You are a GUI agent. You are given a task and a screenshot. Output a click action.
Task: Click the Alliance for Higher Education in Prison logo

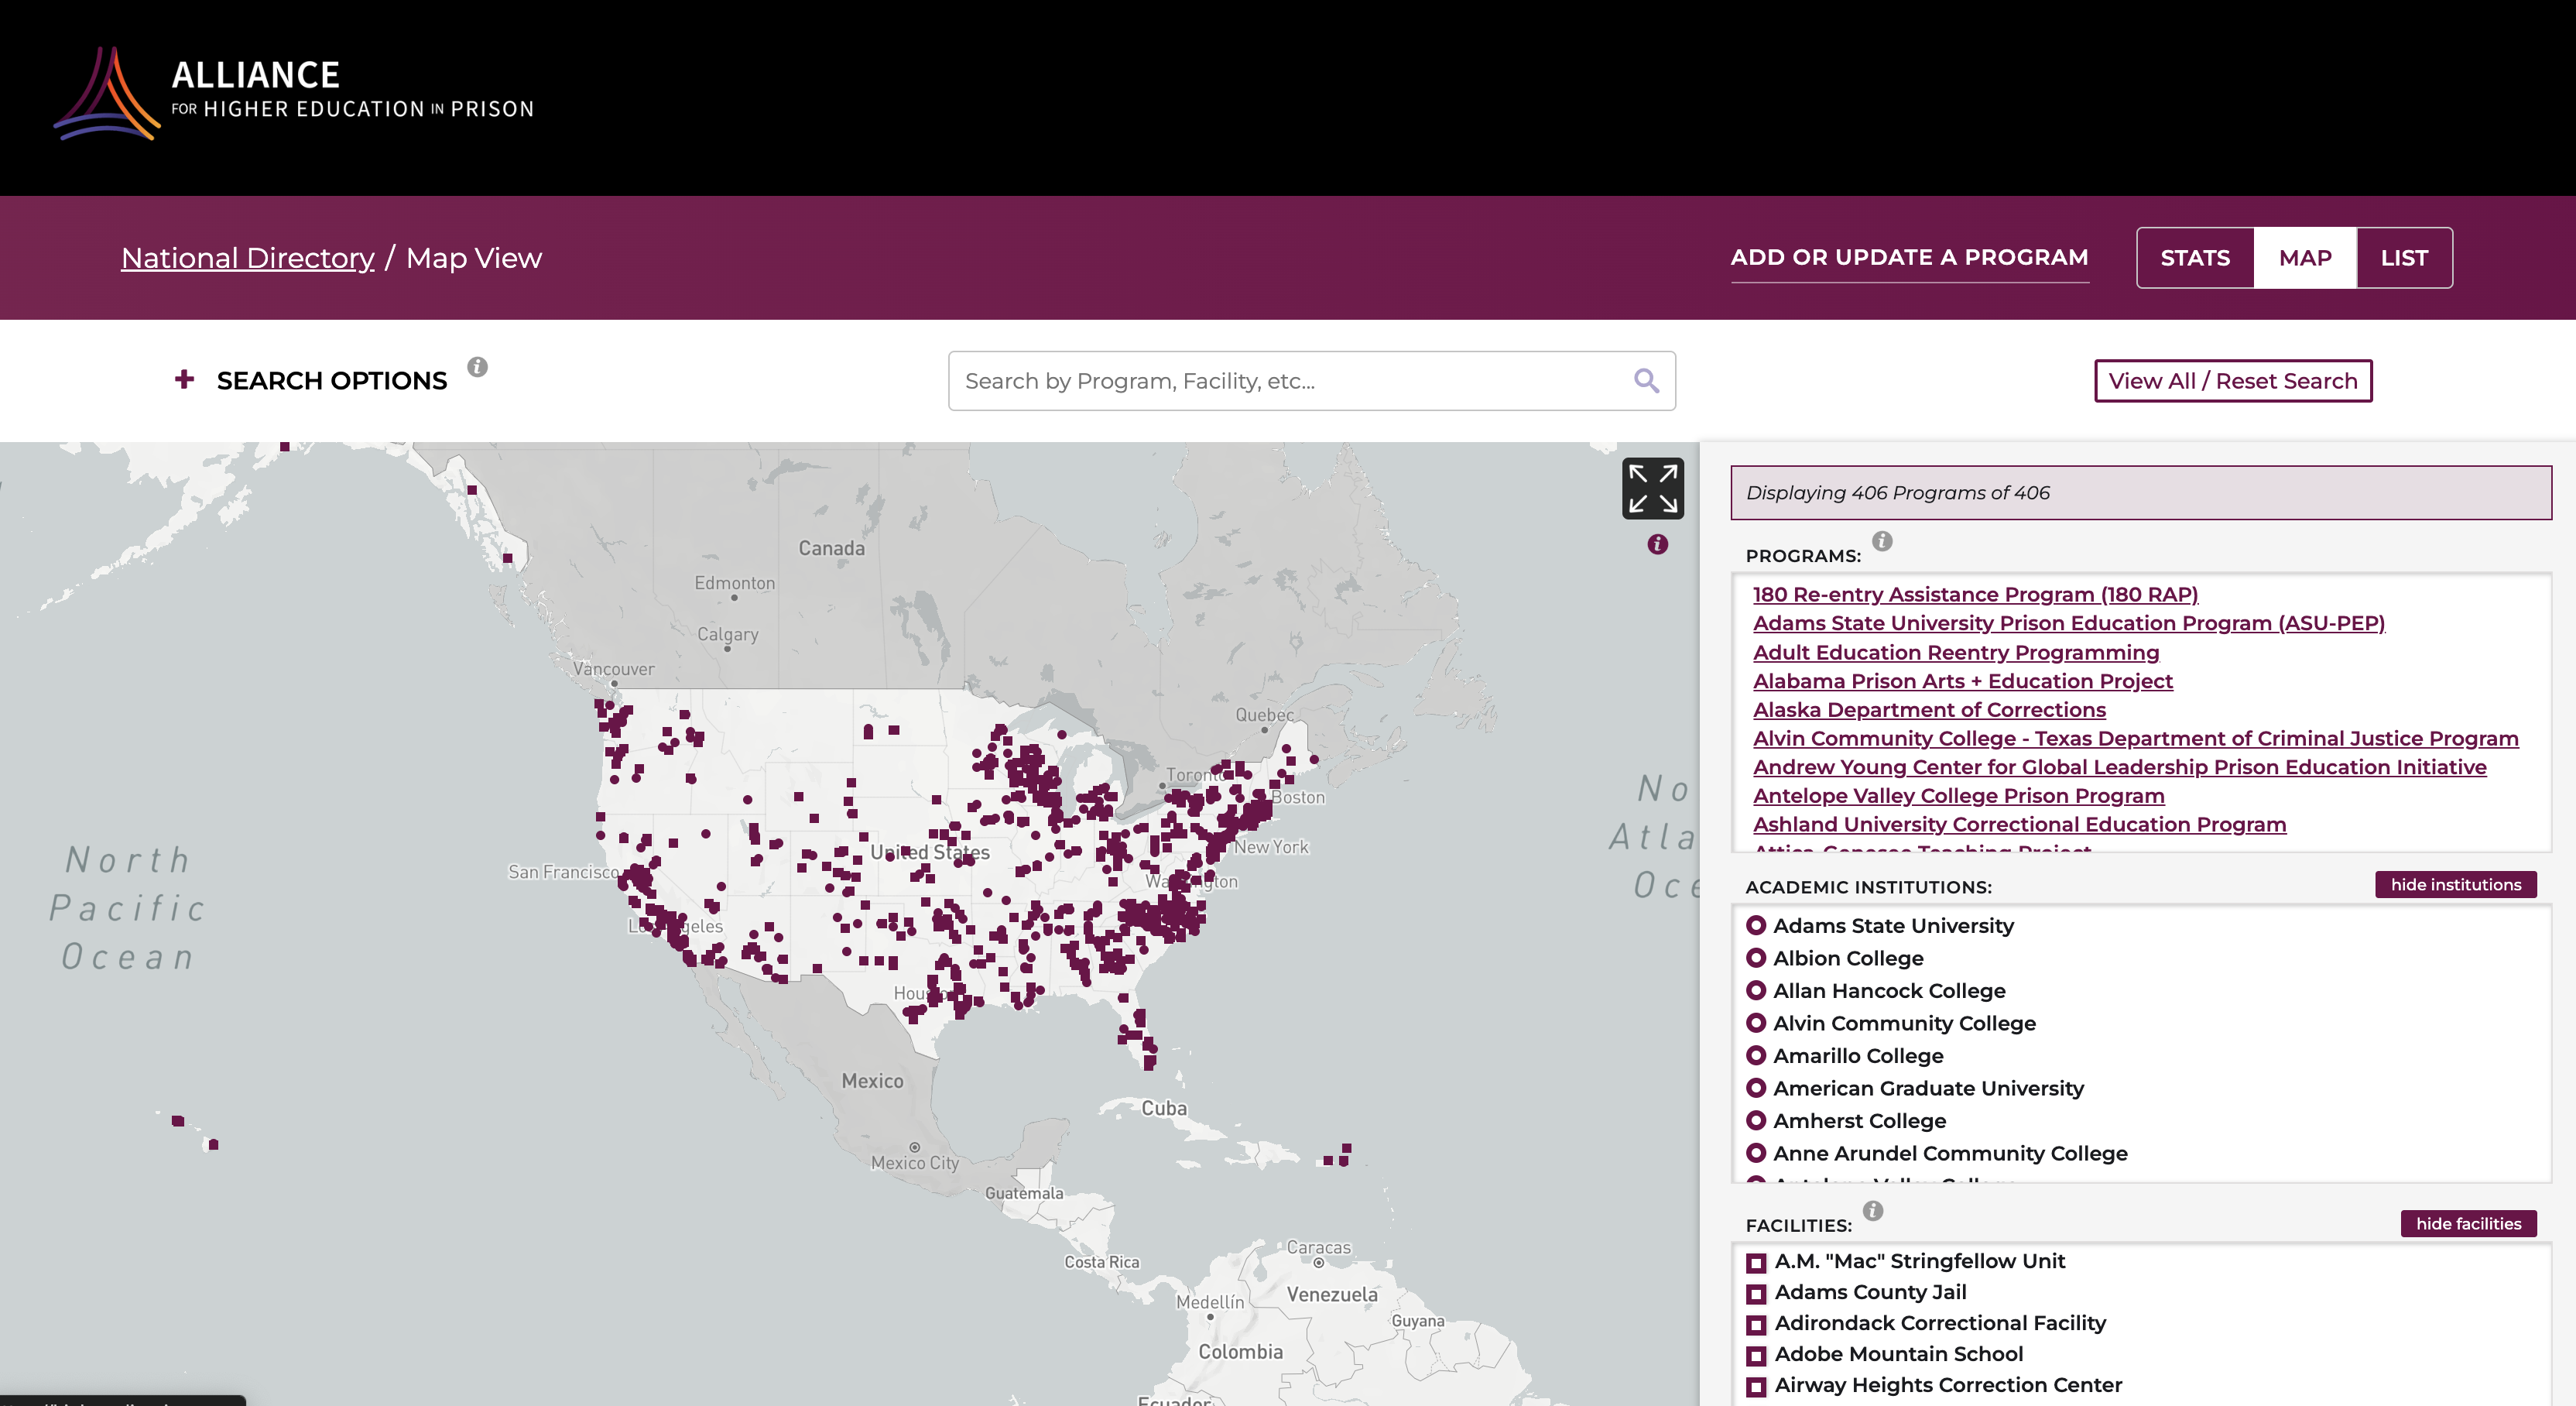(x=294, y=93)
